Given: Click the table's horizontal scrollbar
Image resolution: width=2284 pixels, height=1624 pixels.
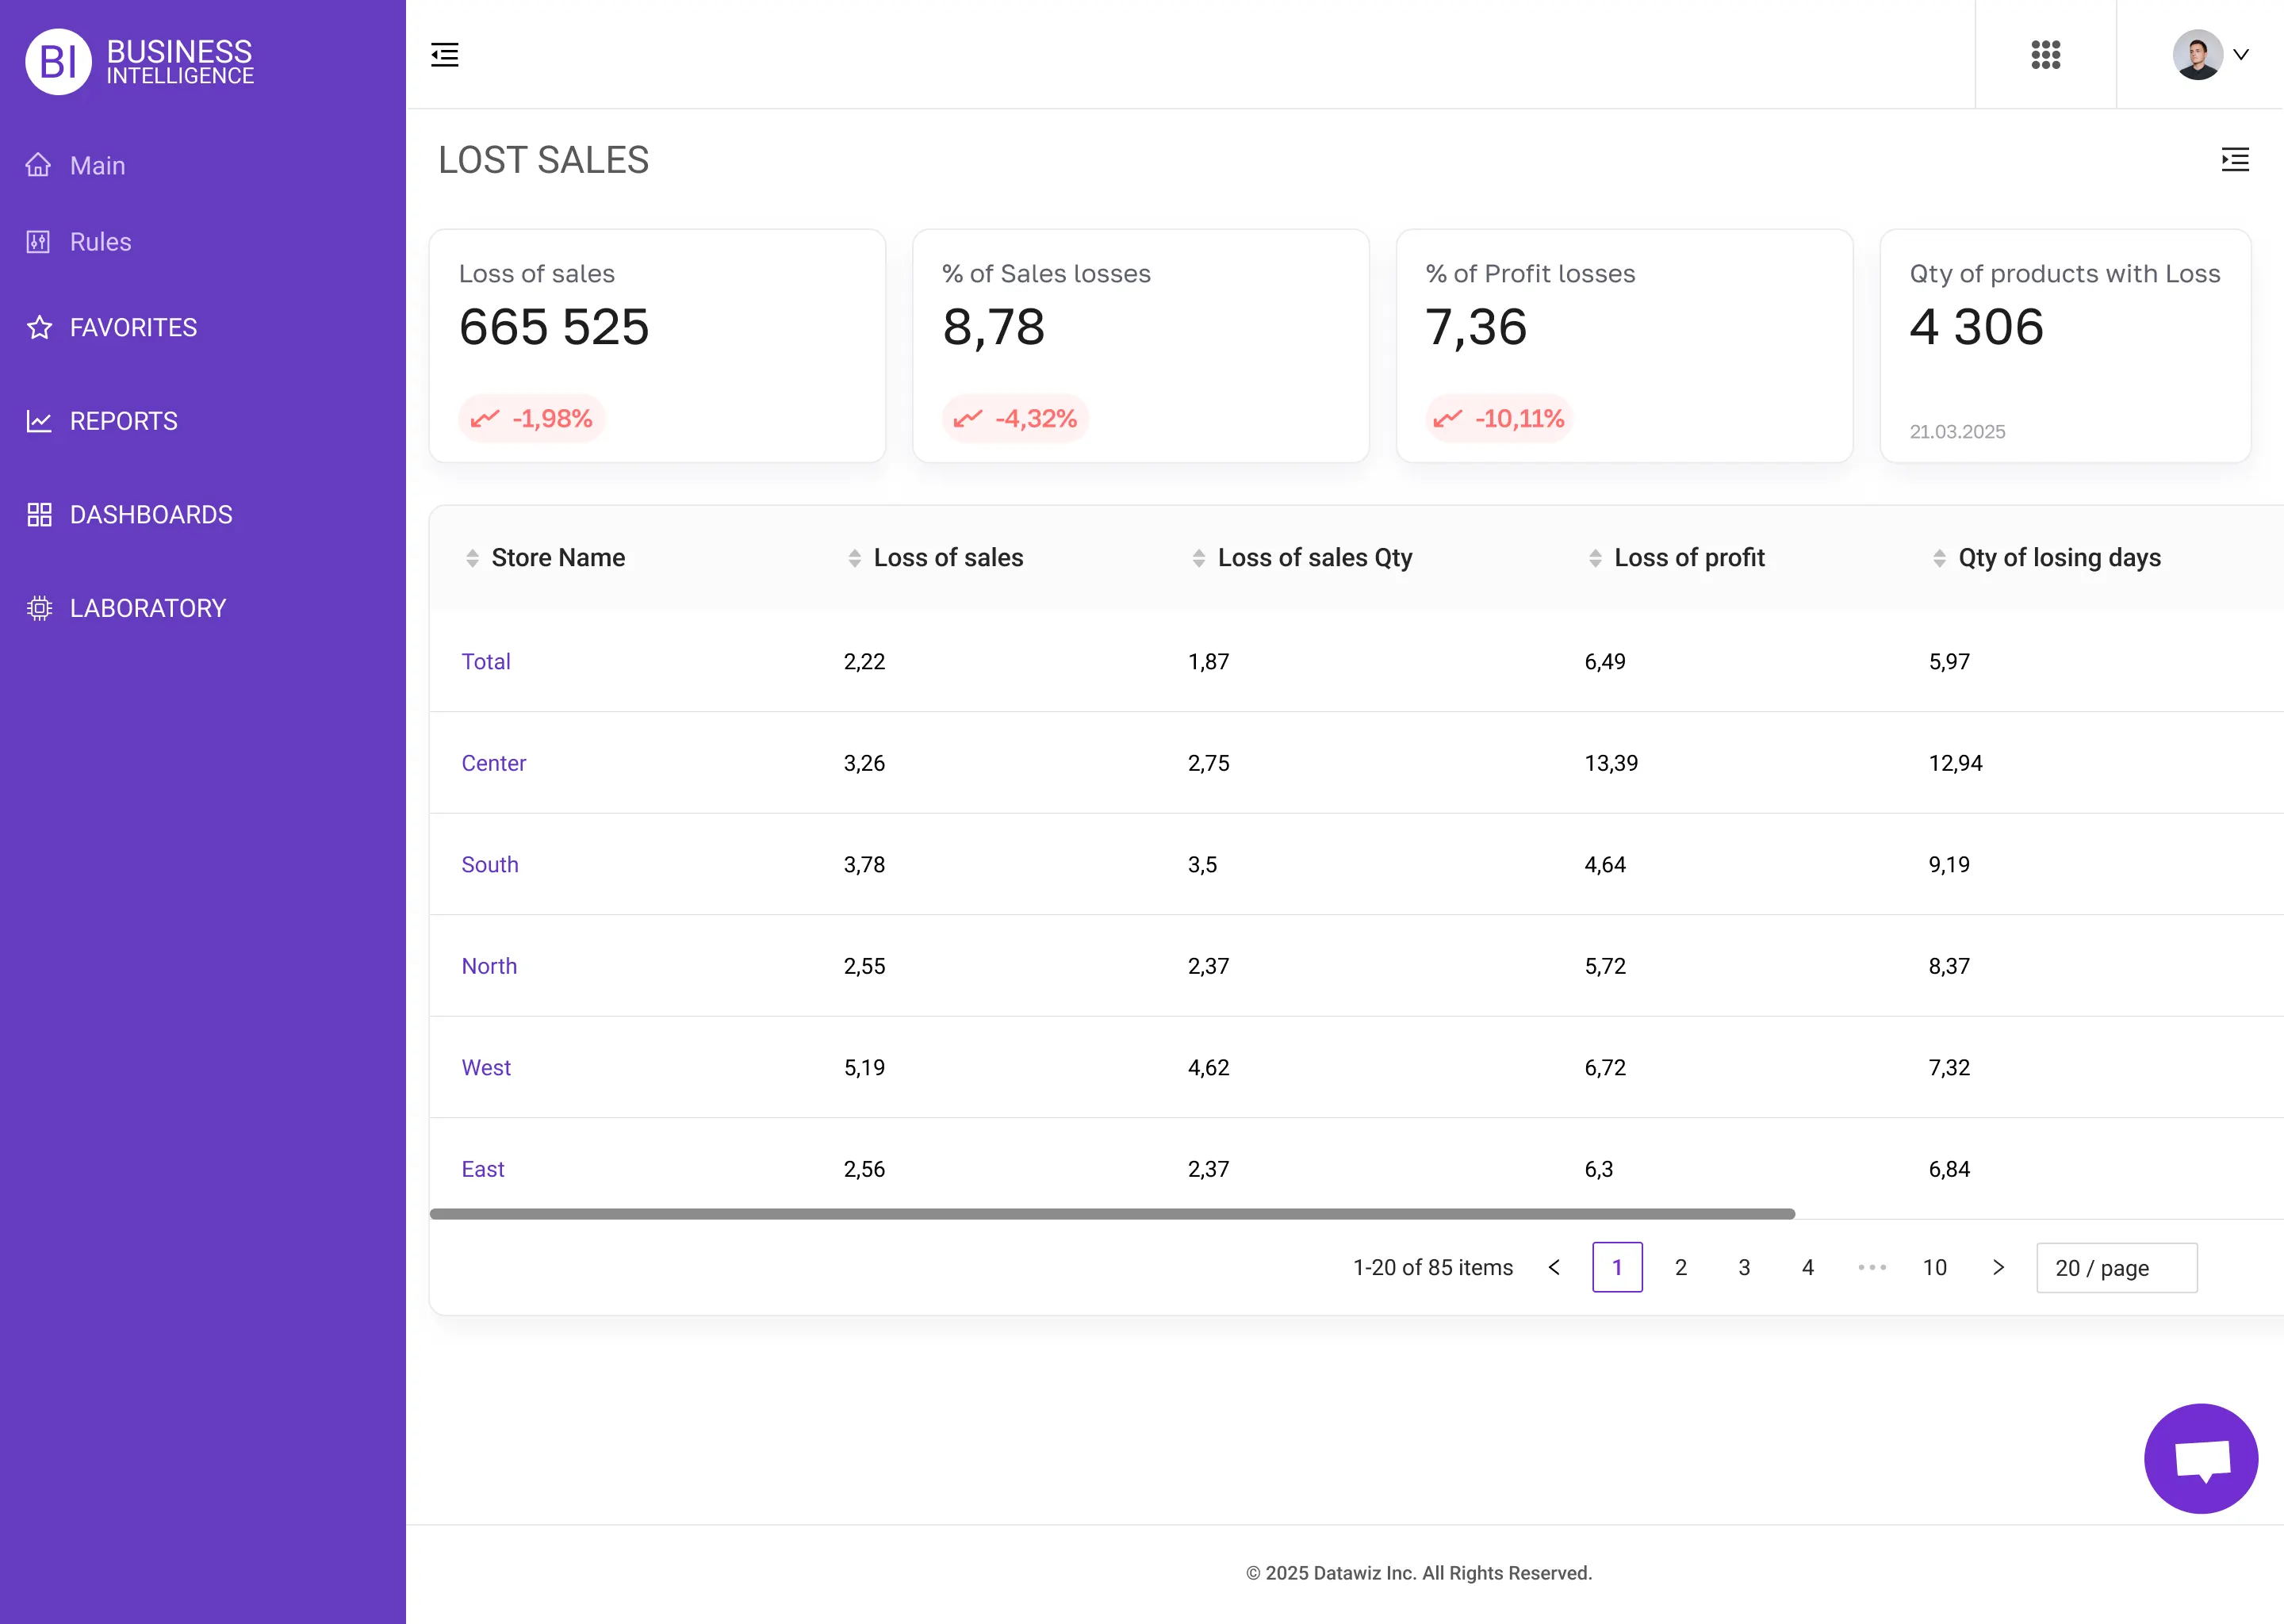Looking at the screenshot, I should pyautogui.click(x=1111, y=1214).
